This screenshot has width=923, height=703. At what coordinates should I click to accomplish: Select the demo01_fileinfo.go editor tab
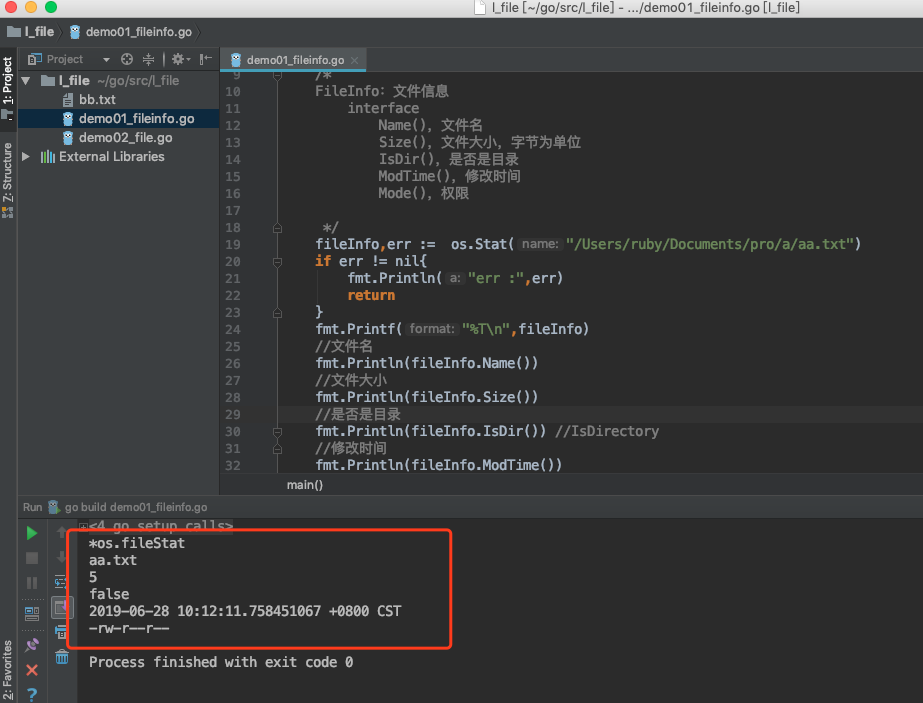click(296, 60)
